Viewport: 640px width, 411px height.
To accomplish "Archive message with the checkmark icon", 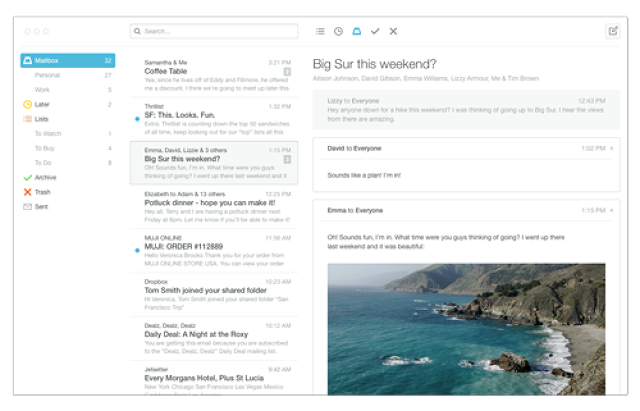I will [375, 31].
